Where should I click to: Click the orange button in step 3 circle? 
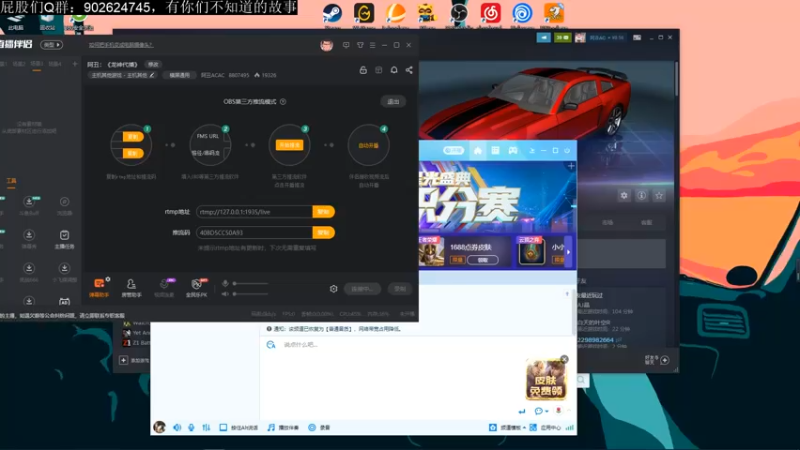click(x=289, y=145)
